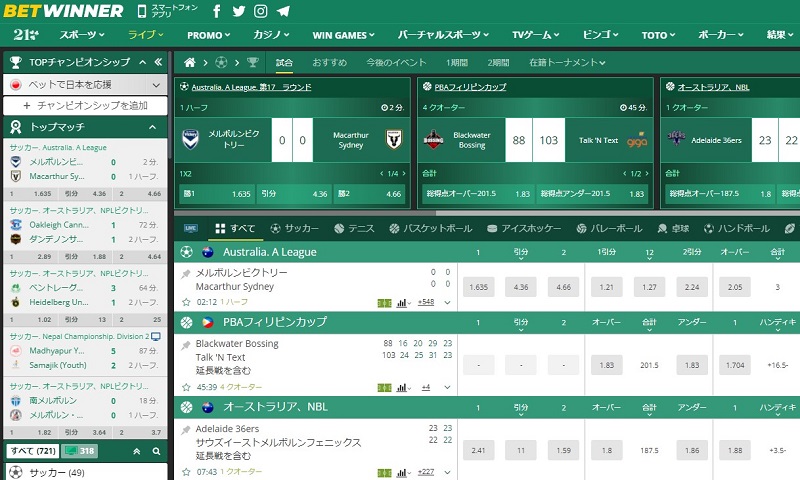The image size is (800, 480).
Task: Click the smartphone app icon
Action: pyautogui.click(x=142, y=11)
